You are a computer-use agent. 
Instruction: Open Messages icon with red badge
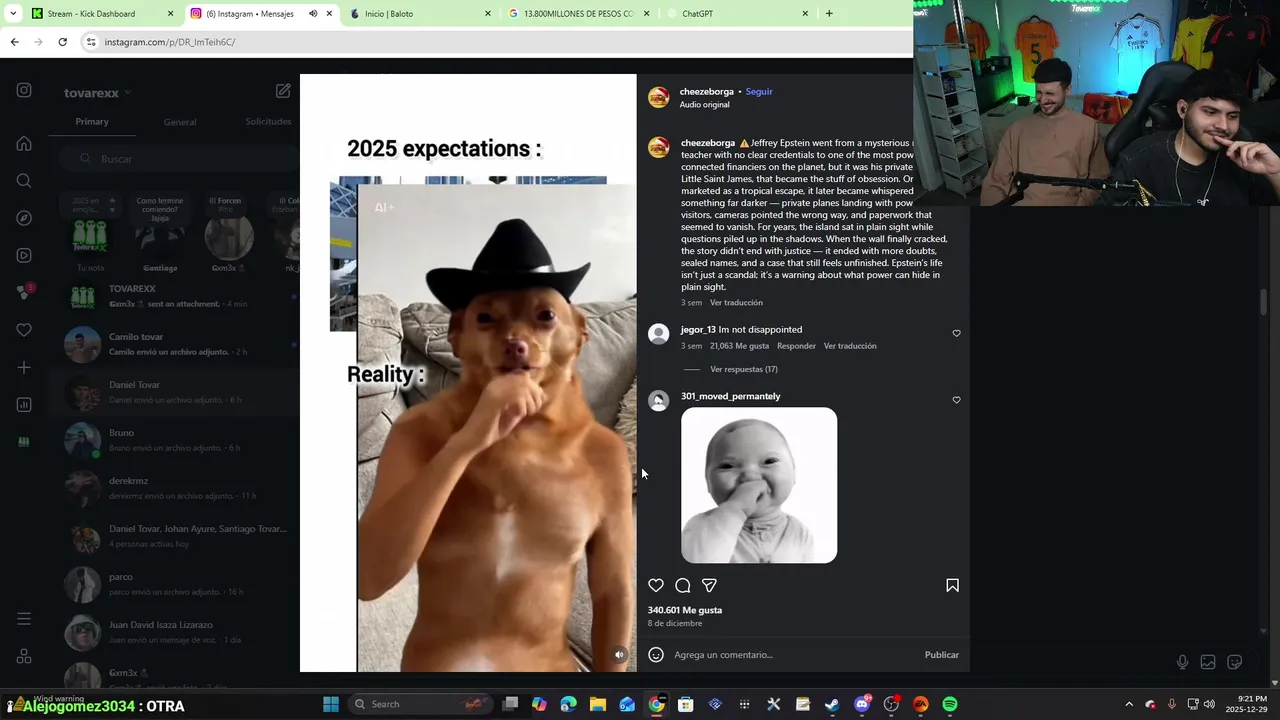pyautogui.click(x=24, y=292)
